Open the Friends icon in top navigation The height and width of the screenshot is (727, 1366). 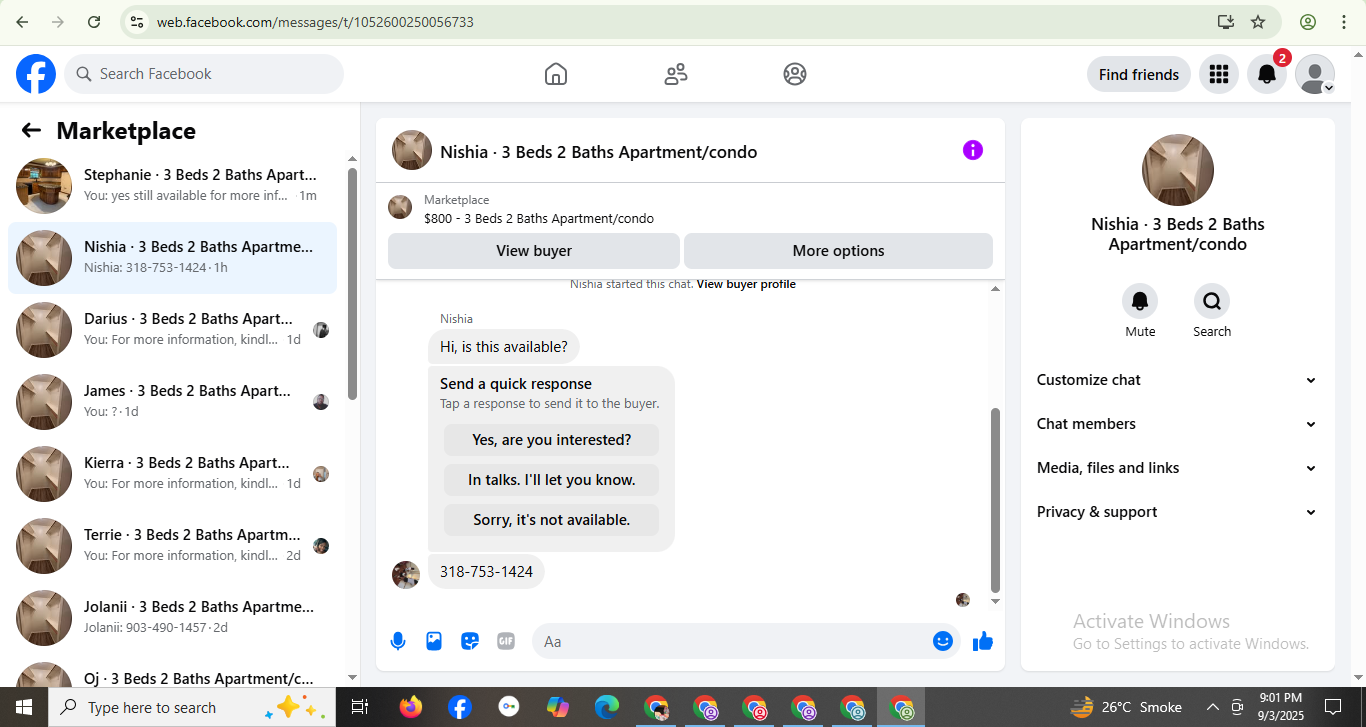point(676,74)
